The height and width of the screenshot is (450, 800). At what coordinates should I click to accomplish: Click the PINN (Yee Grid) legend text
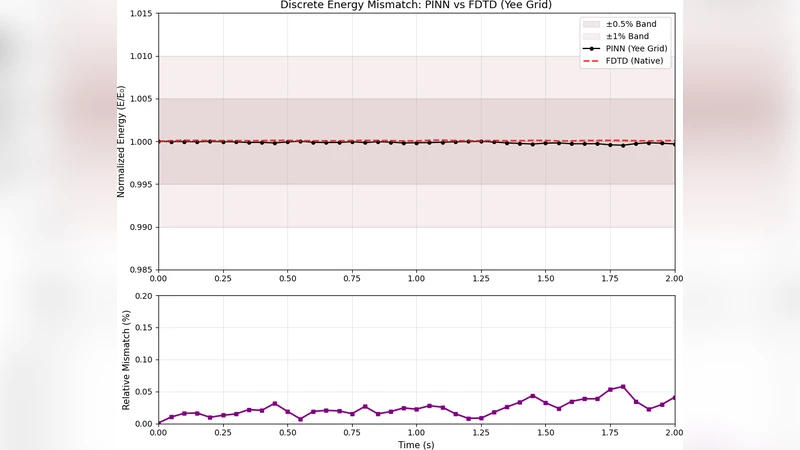[637, 48]
